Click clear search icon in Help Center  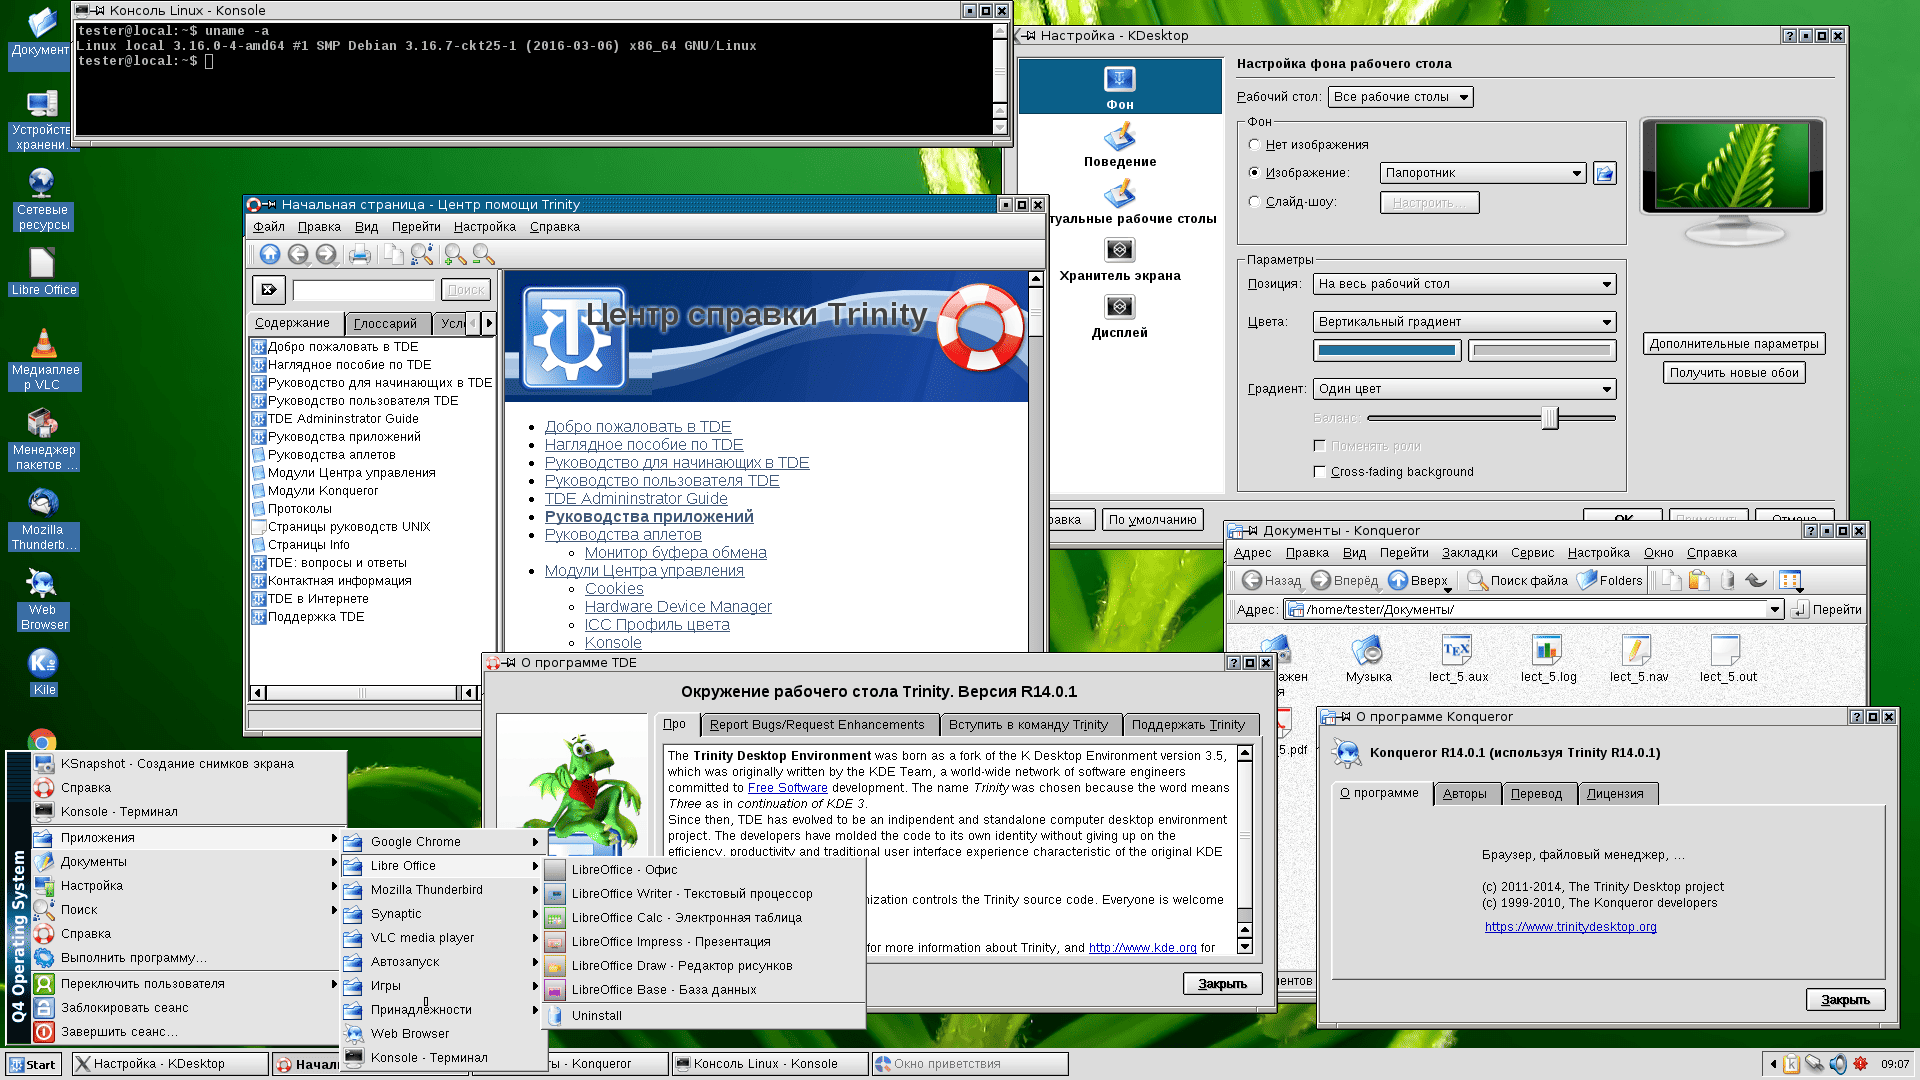point(268,290)
